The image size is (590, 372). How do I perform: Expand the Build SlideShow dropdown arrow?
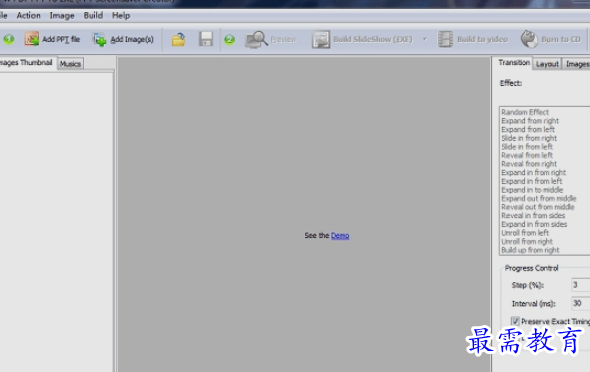pyautogui.click(x=425, y=39)
